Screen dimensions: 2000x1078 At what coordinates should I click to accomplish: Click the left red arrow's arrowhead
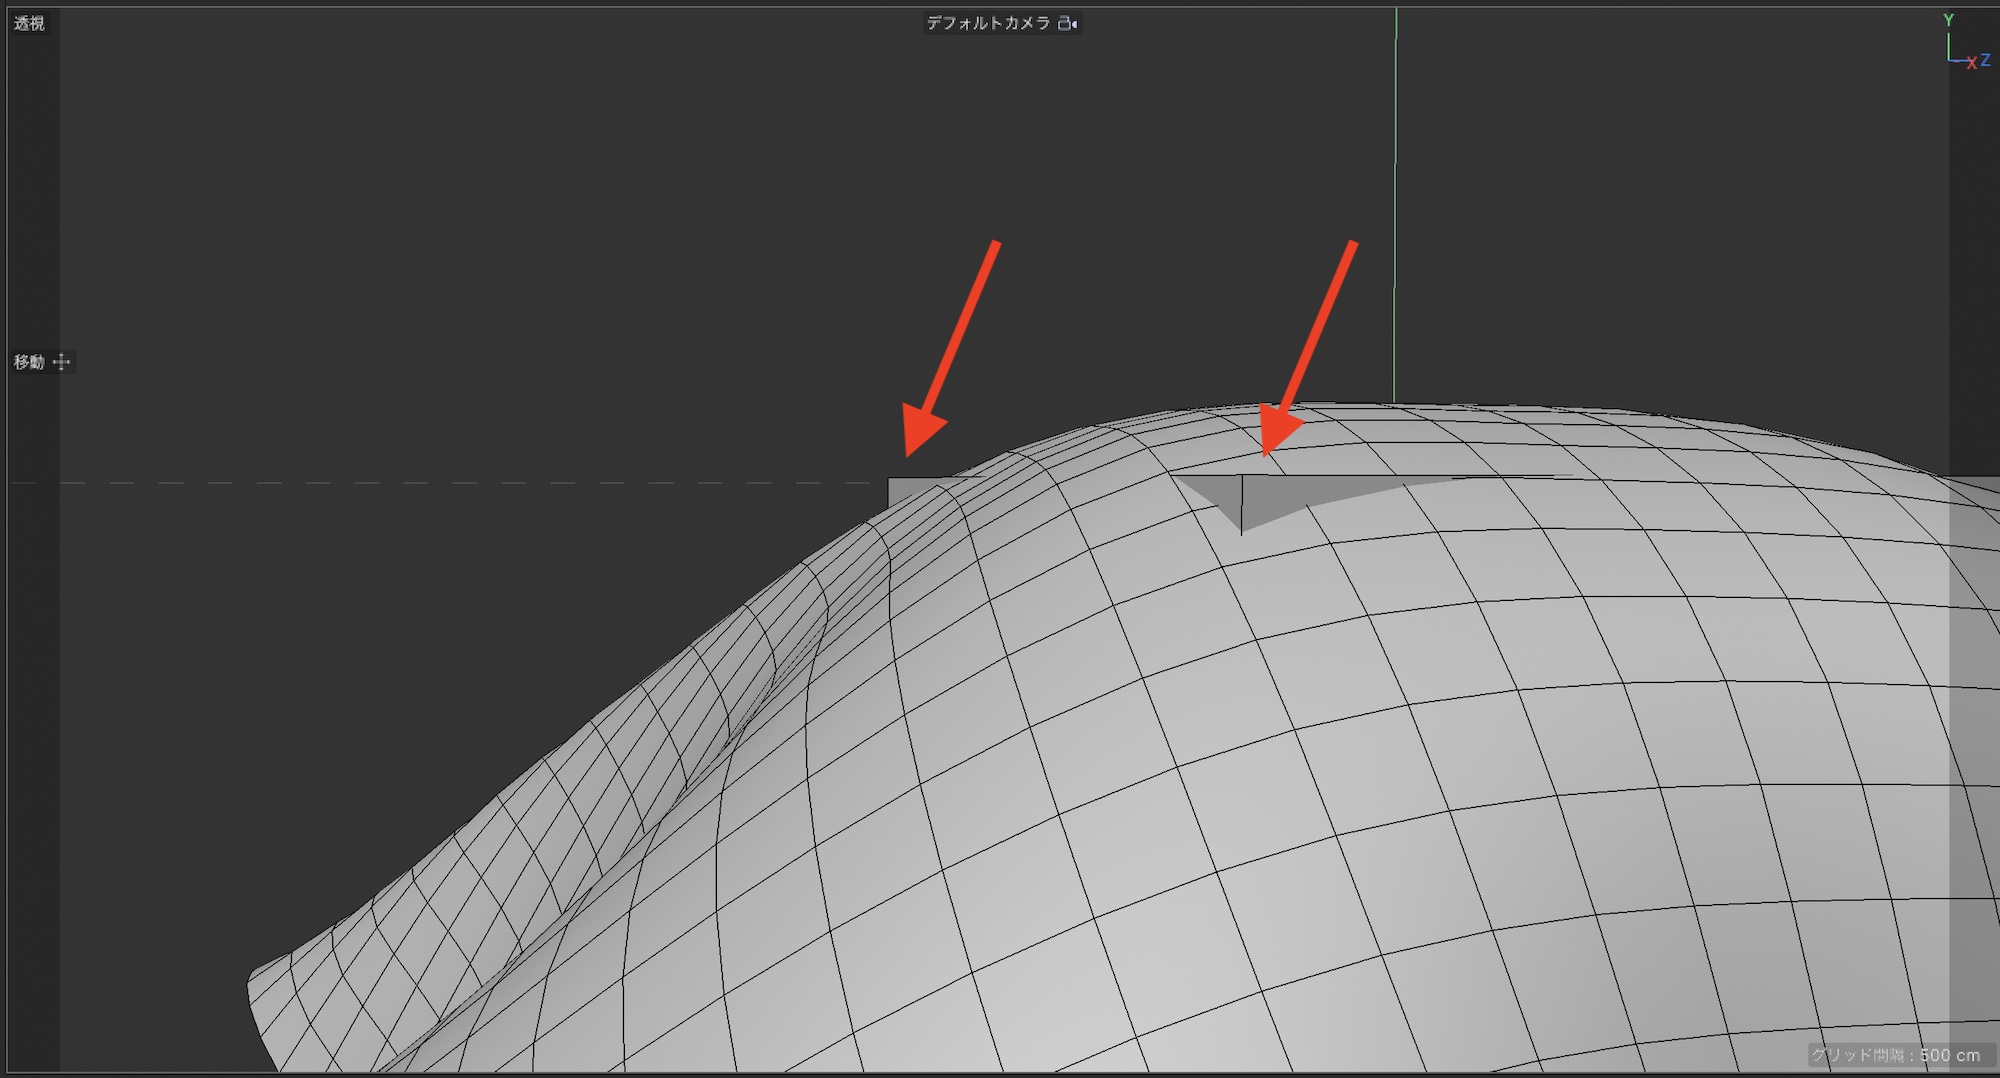point(920,430)
